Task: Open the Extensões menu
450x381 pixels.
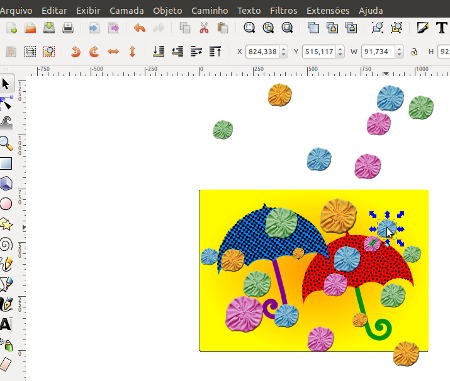Action: tap(328, 11)
